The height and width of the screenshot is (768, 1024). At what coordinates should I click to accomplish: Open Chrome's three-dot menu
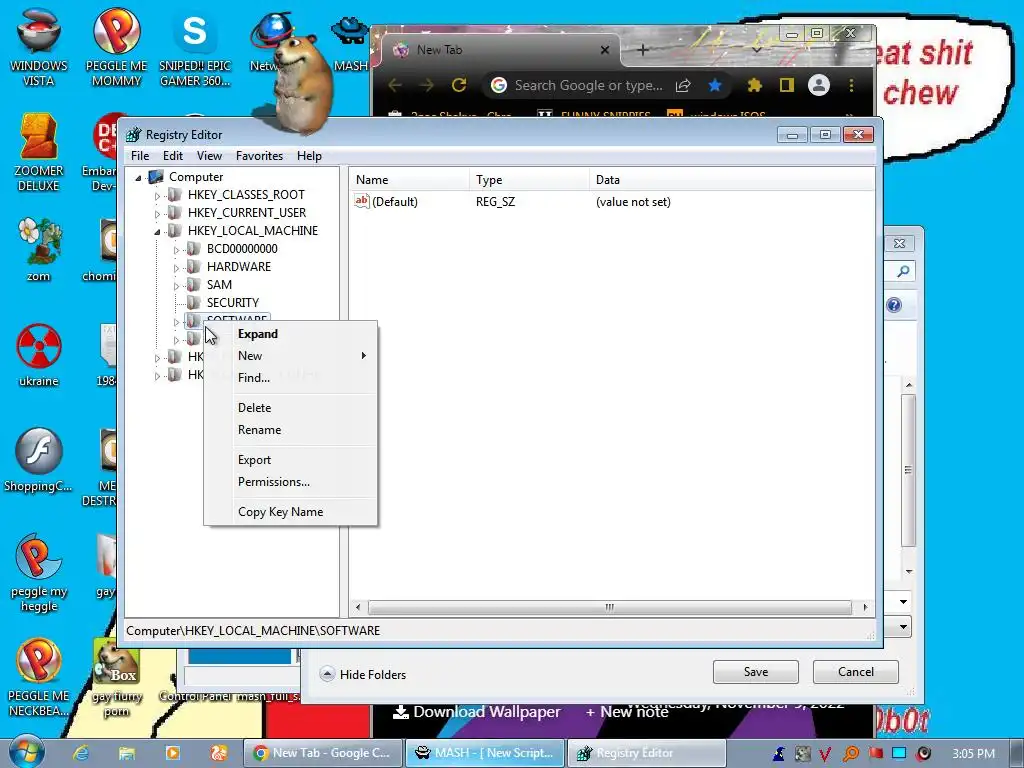coord(851,85)
